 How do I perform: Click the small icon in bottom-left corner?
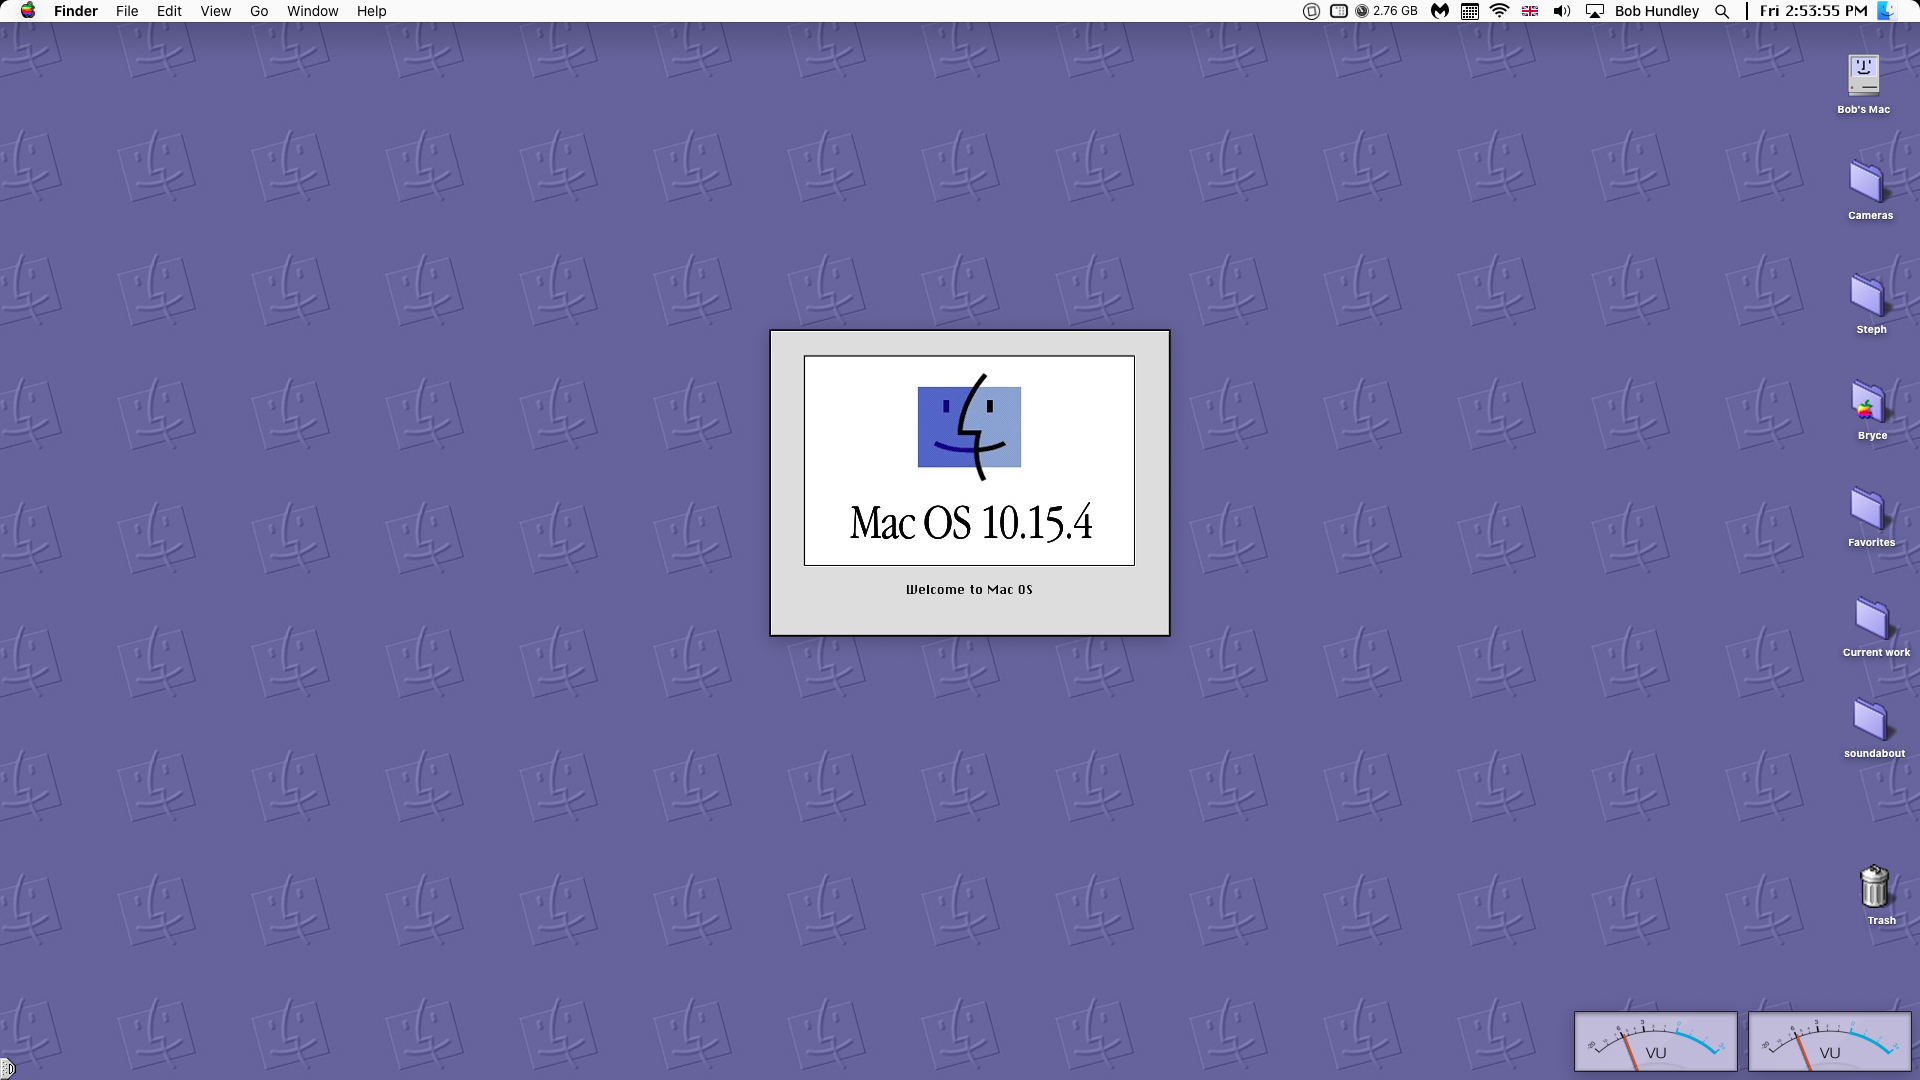(7, 1069)
